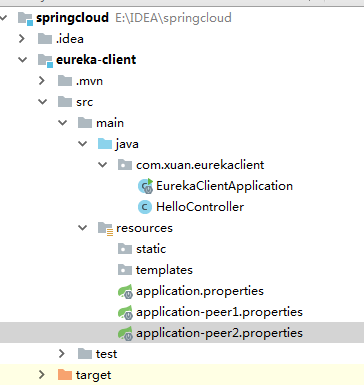364x385 pixels.
Task: Expand the .idea folder
Action: pyautogui.click(x=22, y=39)
